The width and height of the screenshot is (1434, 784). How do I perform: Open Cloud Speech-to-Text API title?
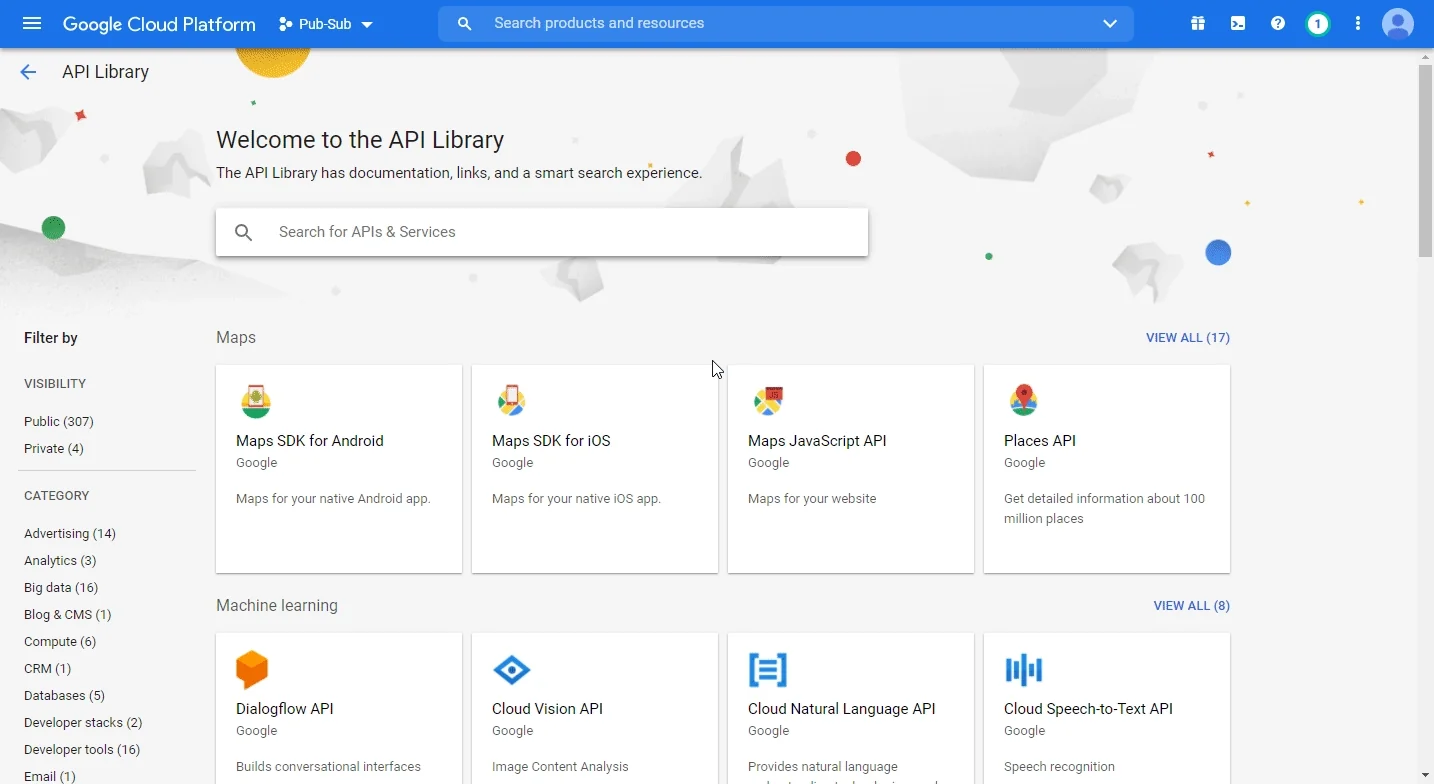1088,709
